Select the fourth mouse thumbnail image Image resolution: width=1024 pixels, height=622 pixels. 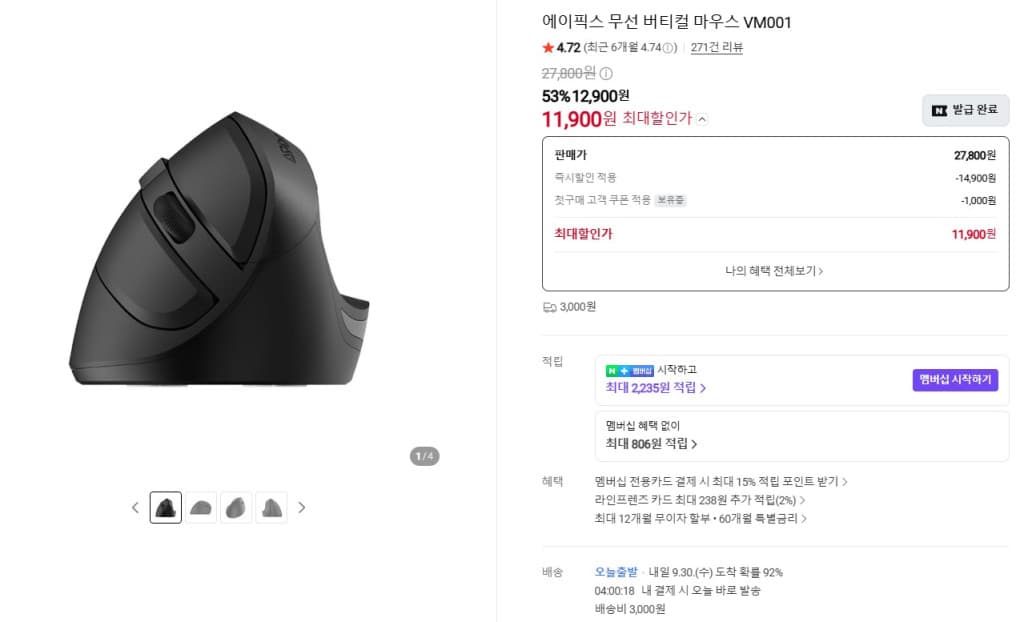272,508
